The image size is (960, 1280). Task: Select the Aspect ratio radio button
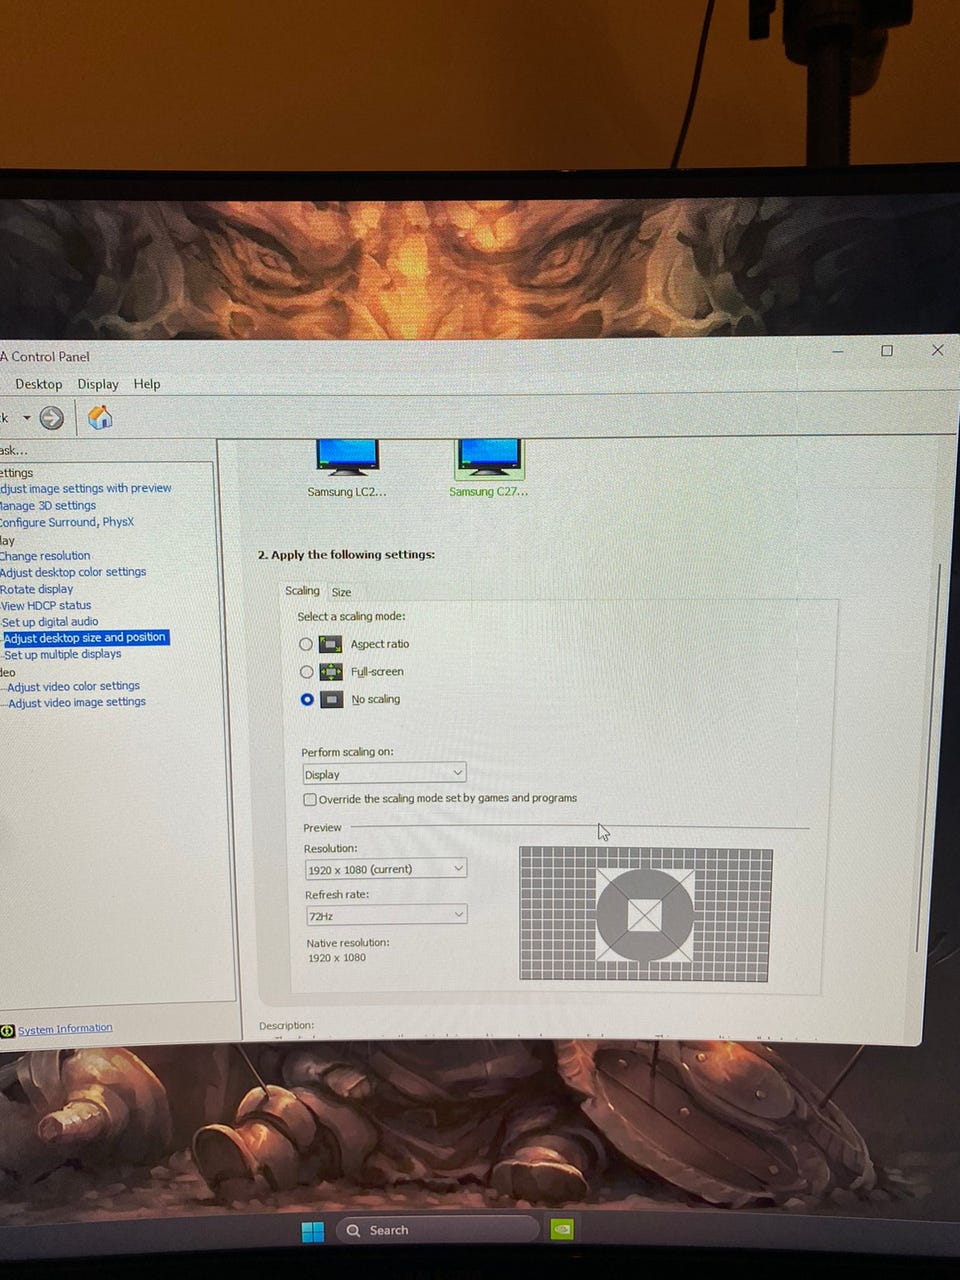coord(306,644)
